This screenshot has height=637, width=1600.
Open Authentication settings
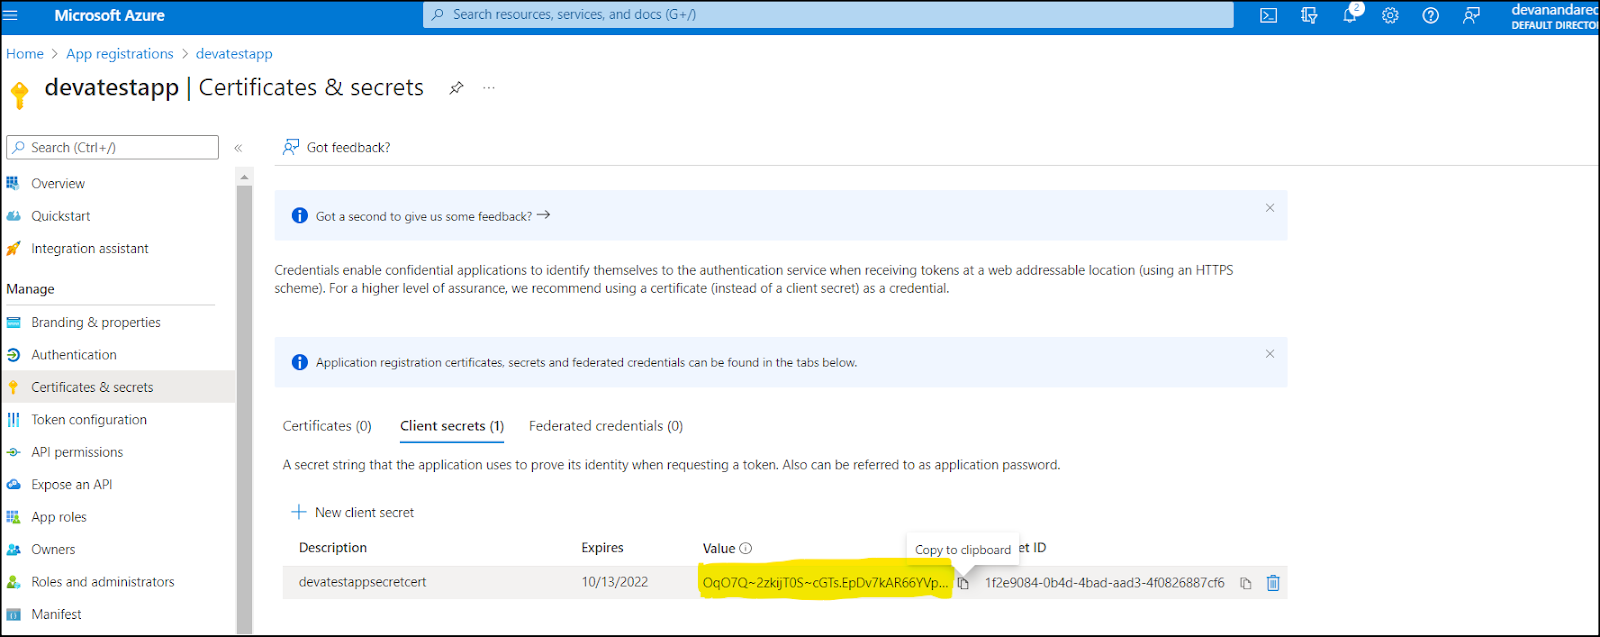click(x=73, y=355)
